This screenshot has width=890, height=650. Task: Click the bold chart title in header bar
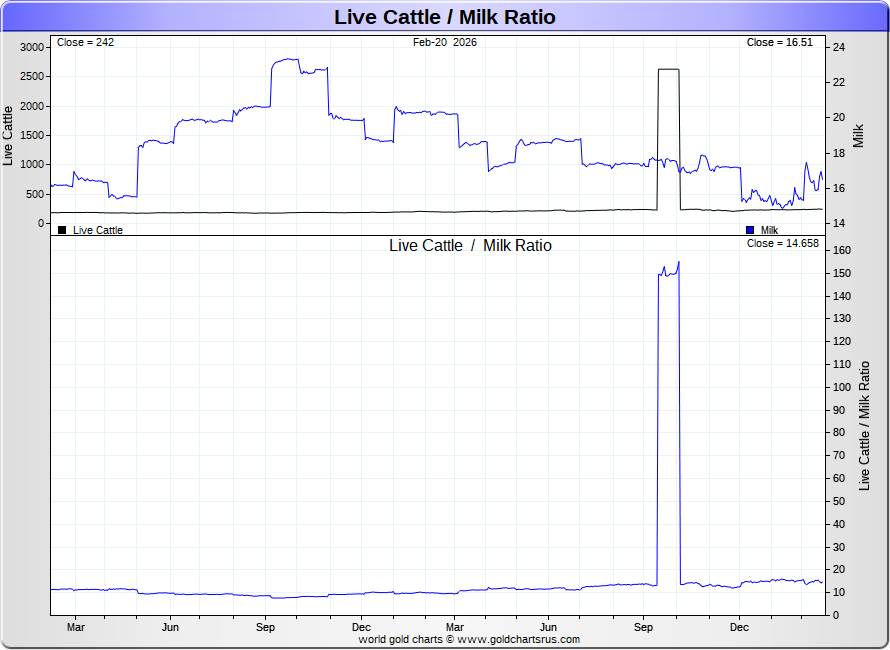pos(444,17)
